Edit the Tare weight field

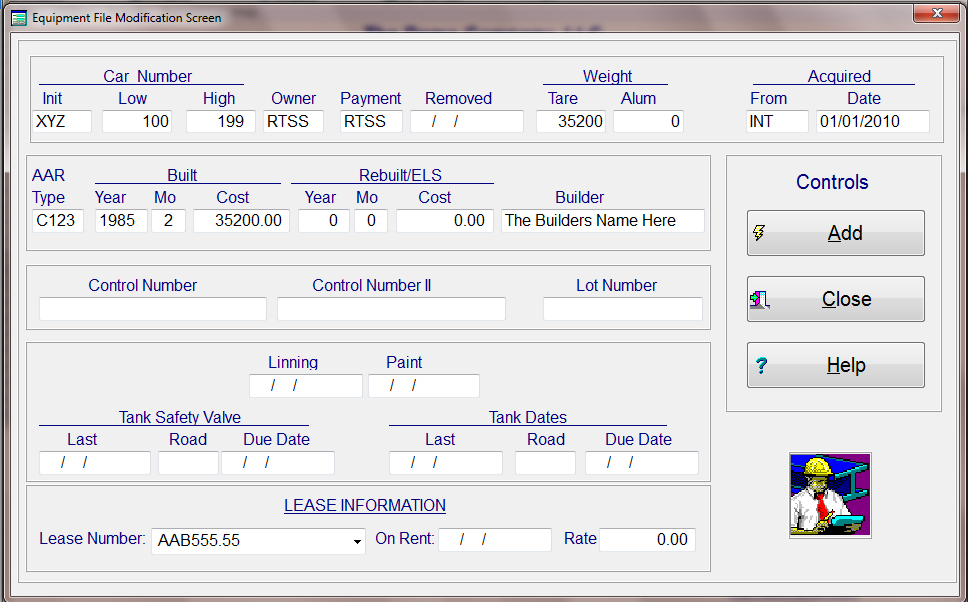[571, 121]
